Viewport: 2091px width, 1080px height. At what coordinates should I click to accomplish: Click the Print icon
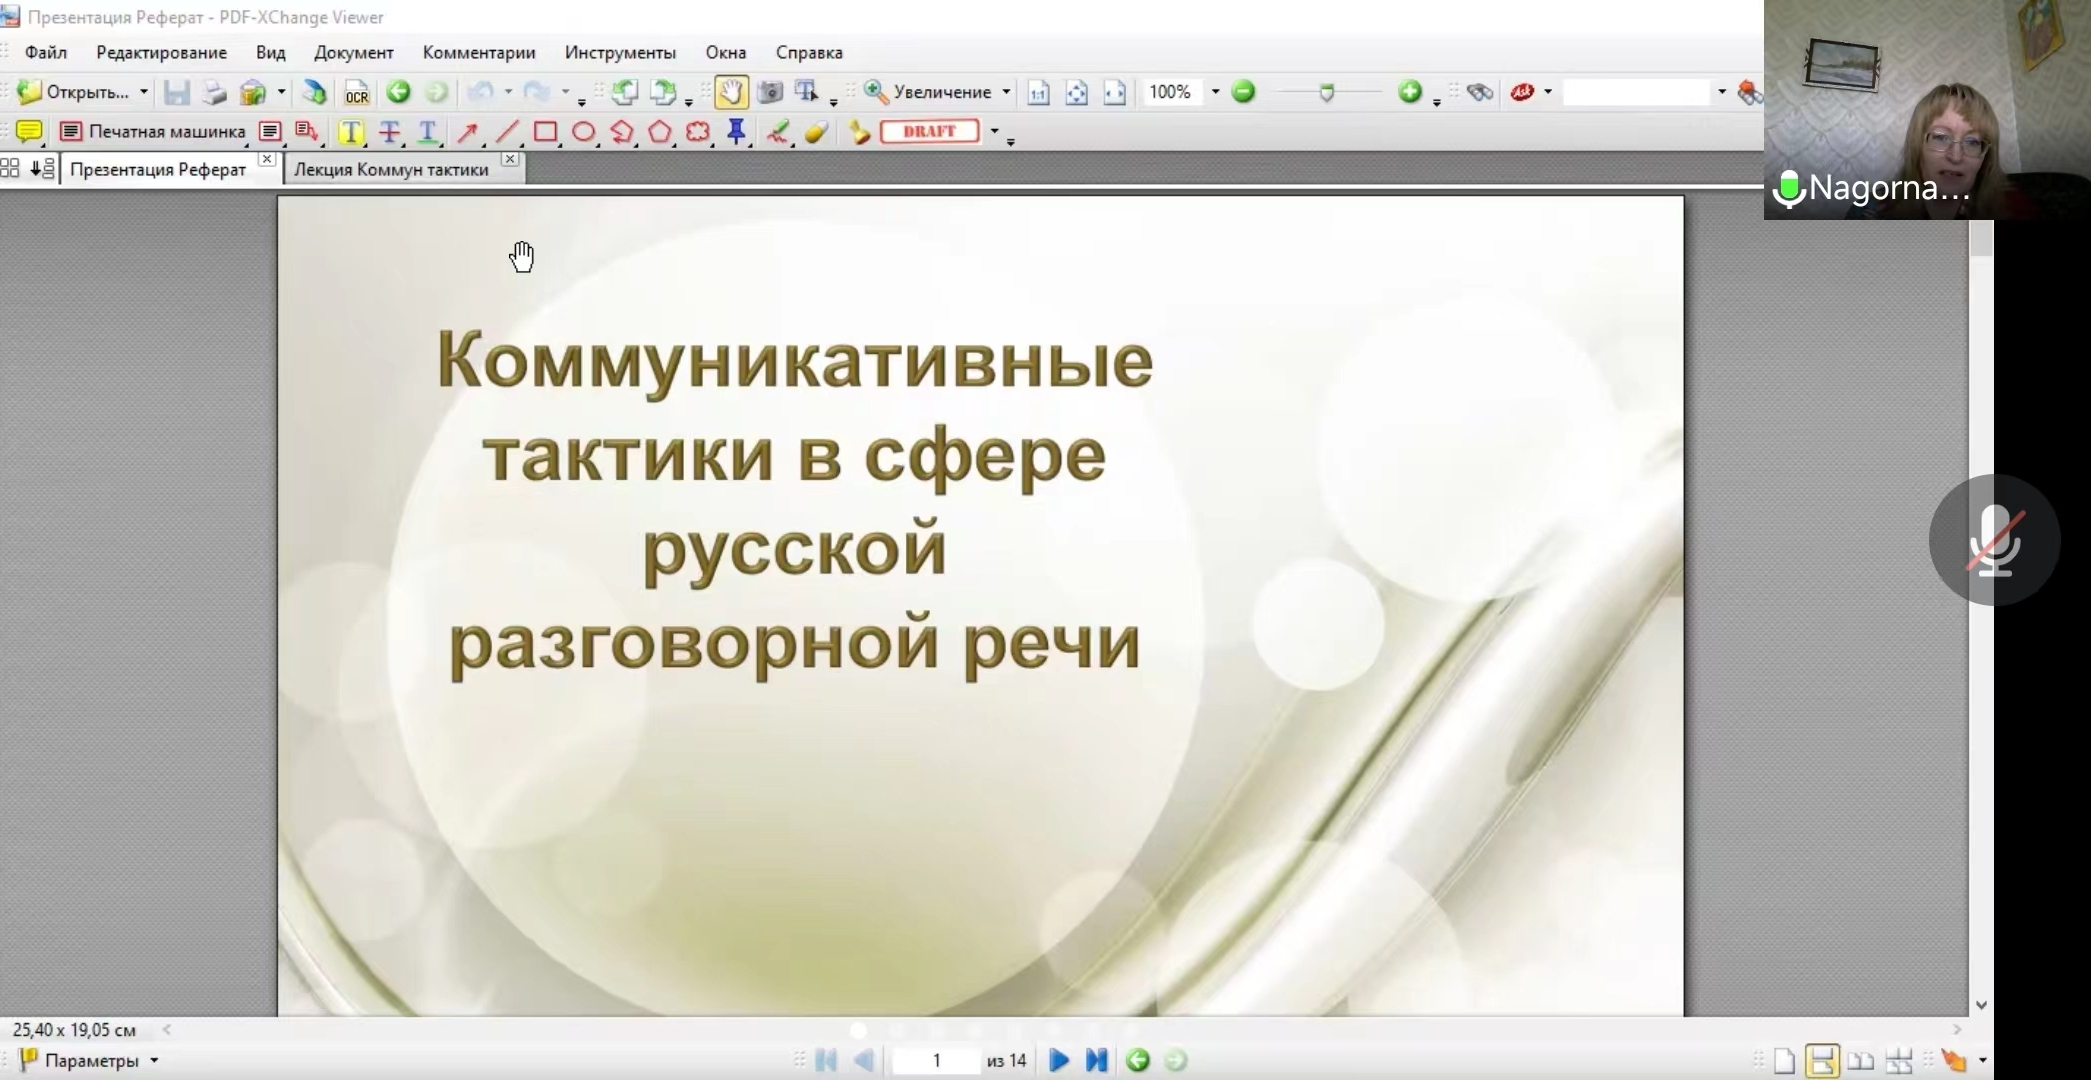[x=214, y=93]
